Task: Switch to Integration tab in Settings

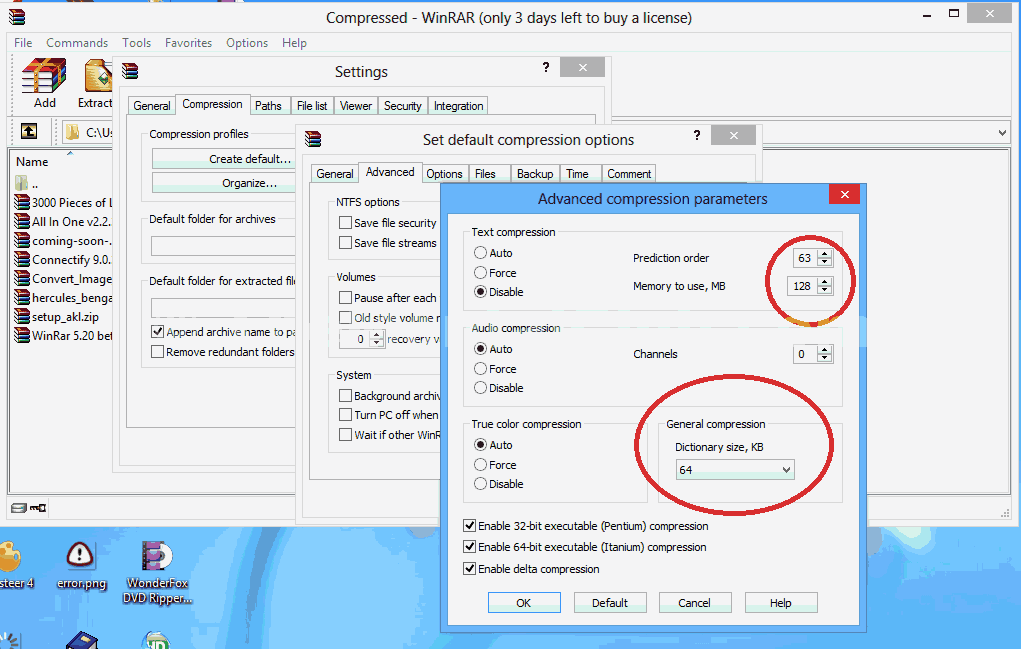Action: pos(458,105)
